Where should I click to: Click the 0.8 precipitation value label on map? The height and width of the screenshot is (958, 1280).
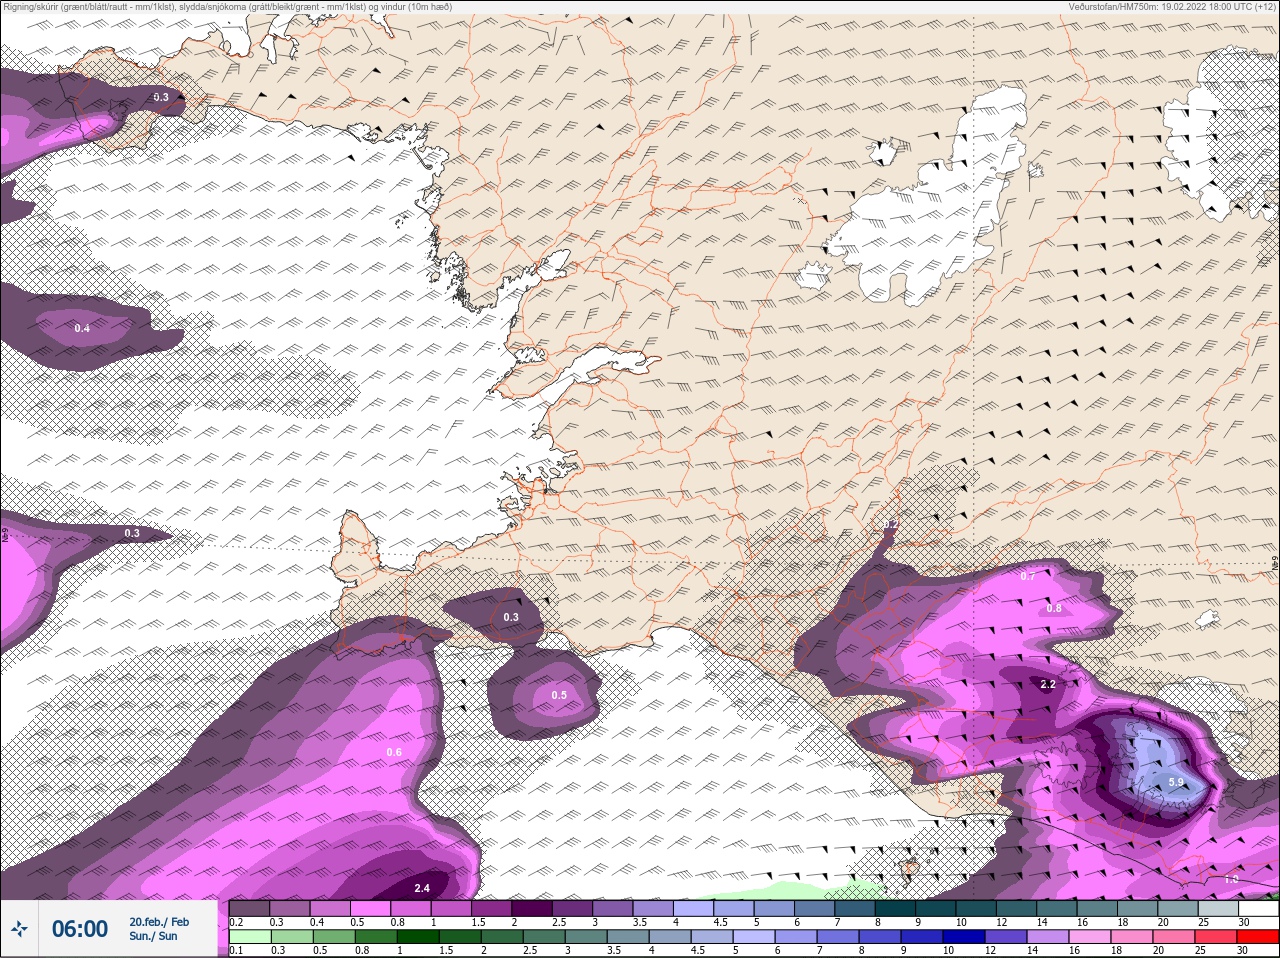coord(1054,608)
